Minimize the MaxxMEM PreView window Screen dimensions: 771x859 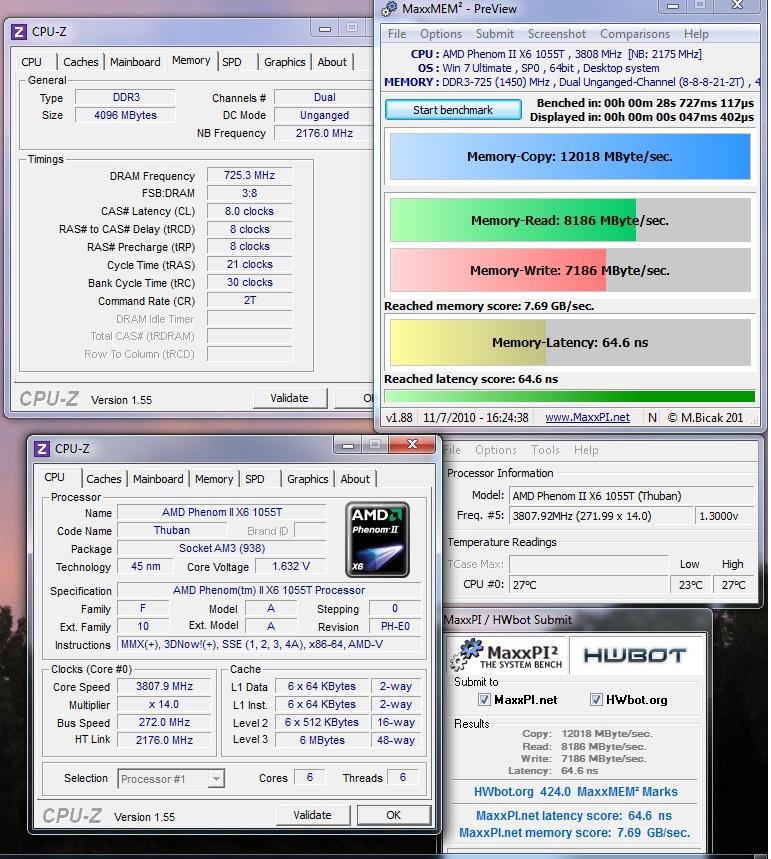(673, 6)
